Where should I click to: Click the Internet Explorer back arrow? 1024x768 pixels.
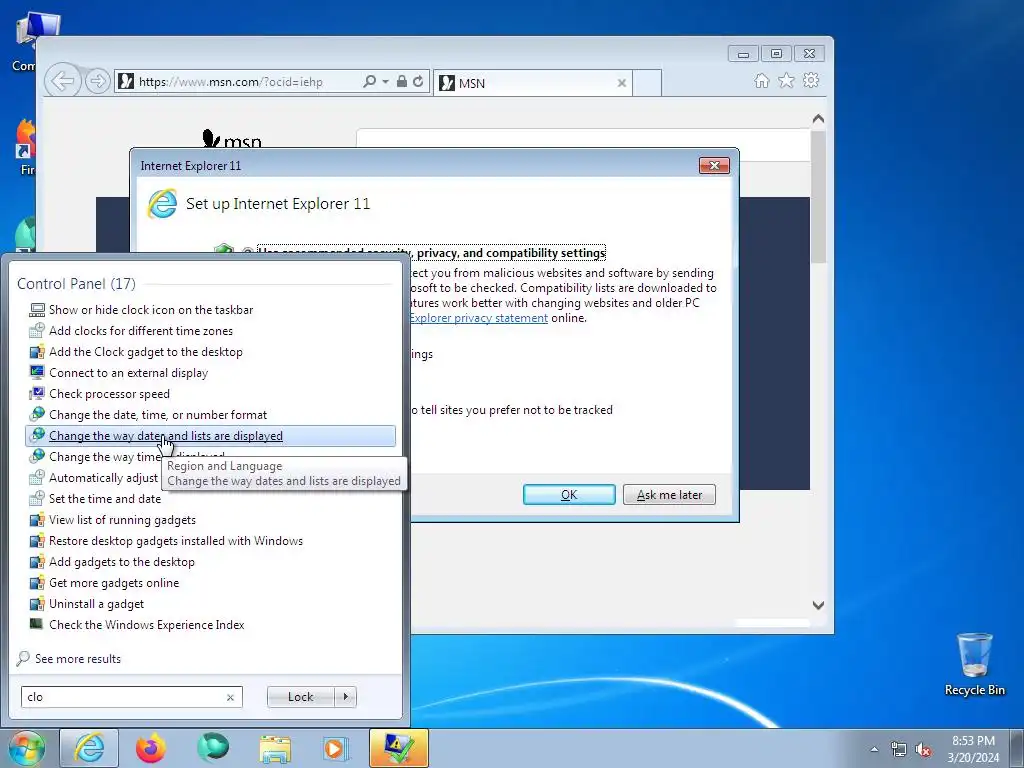63,82
